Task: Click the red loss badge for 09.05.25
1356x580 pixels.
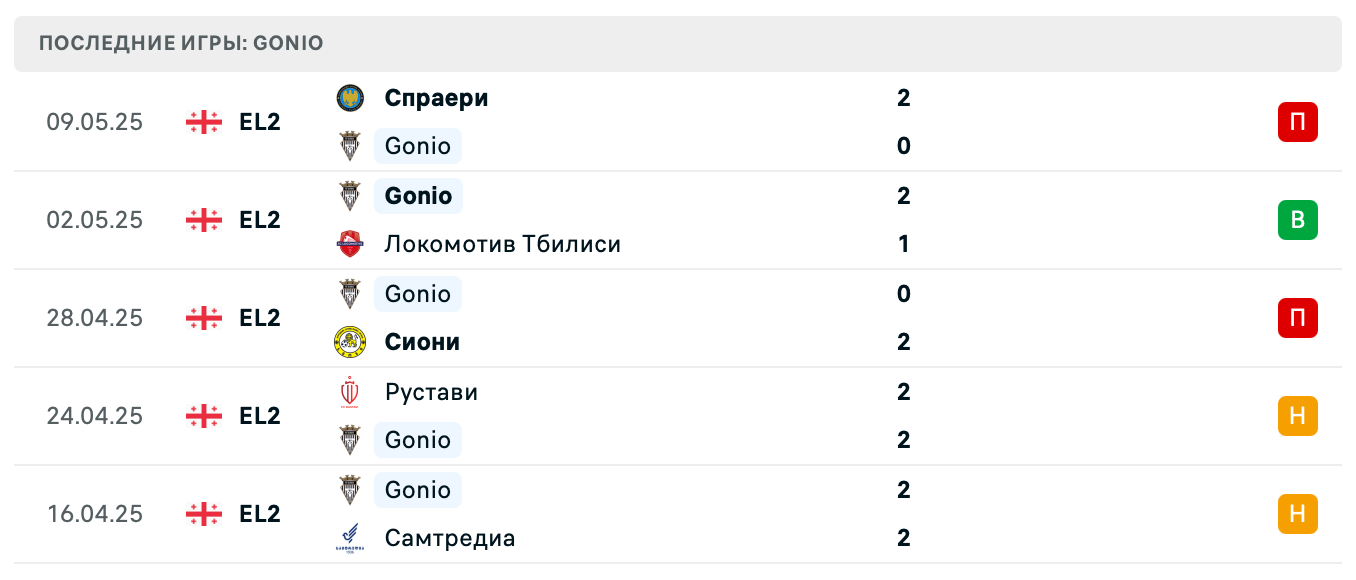Action: (x=1297, y=122)
